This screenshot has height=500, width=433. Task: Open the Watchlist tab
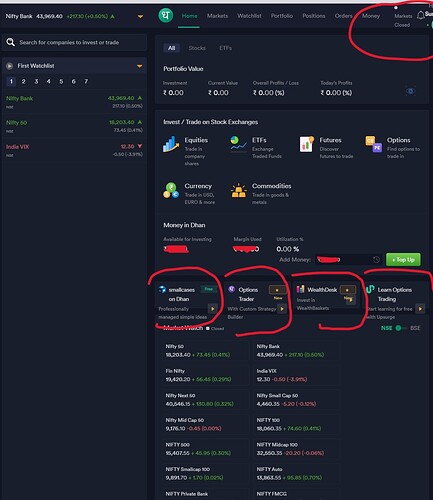click(249, 16)
